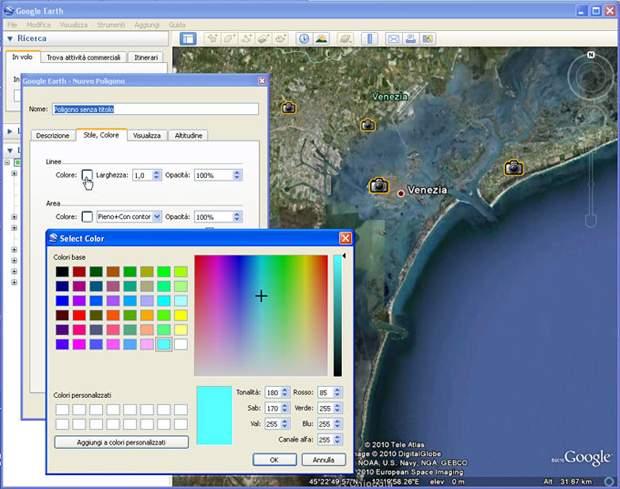Screen dimensions: 620x489
Task: Select the Stile, Colore tab
Action: click(x=101, y=135)
